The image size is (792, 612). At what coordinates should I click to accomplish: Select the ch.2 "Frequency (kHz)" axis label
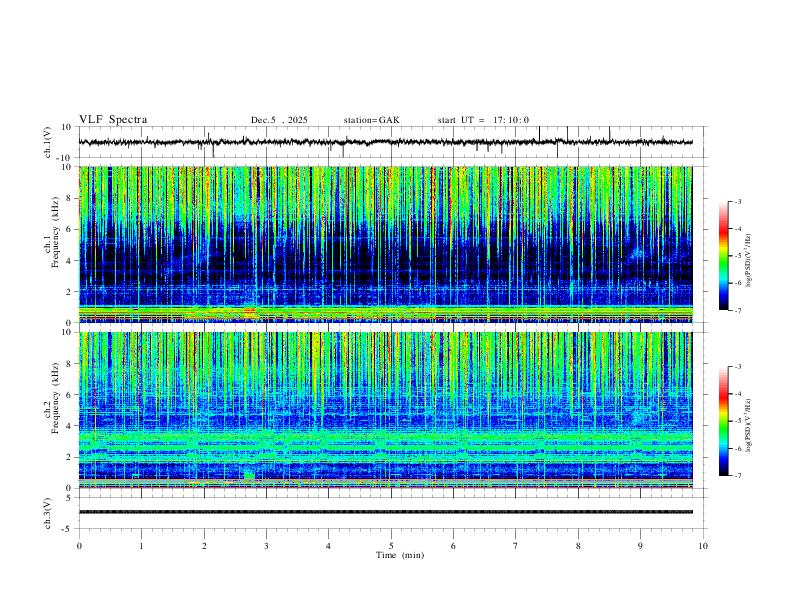click(x=56, y=397)
